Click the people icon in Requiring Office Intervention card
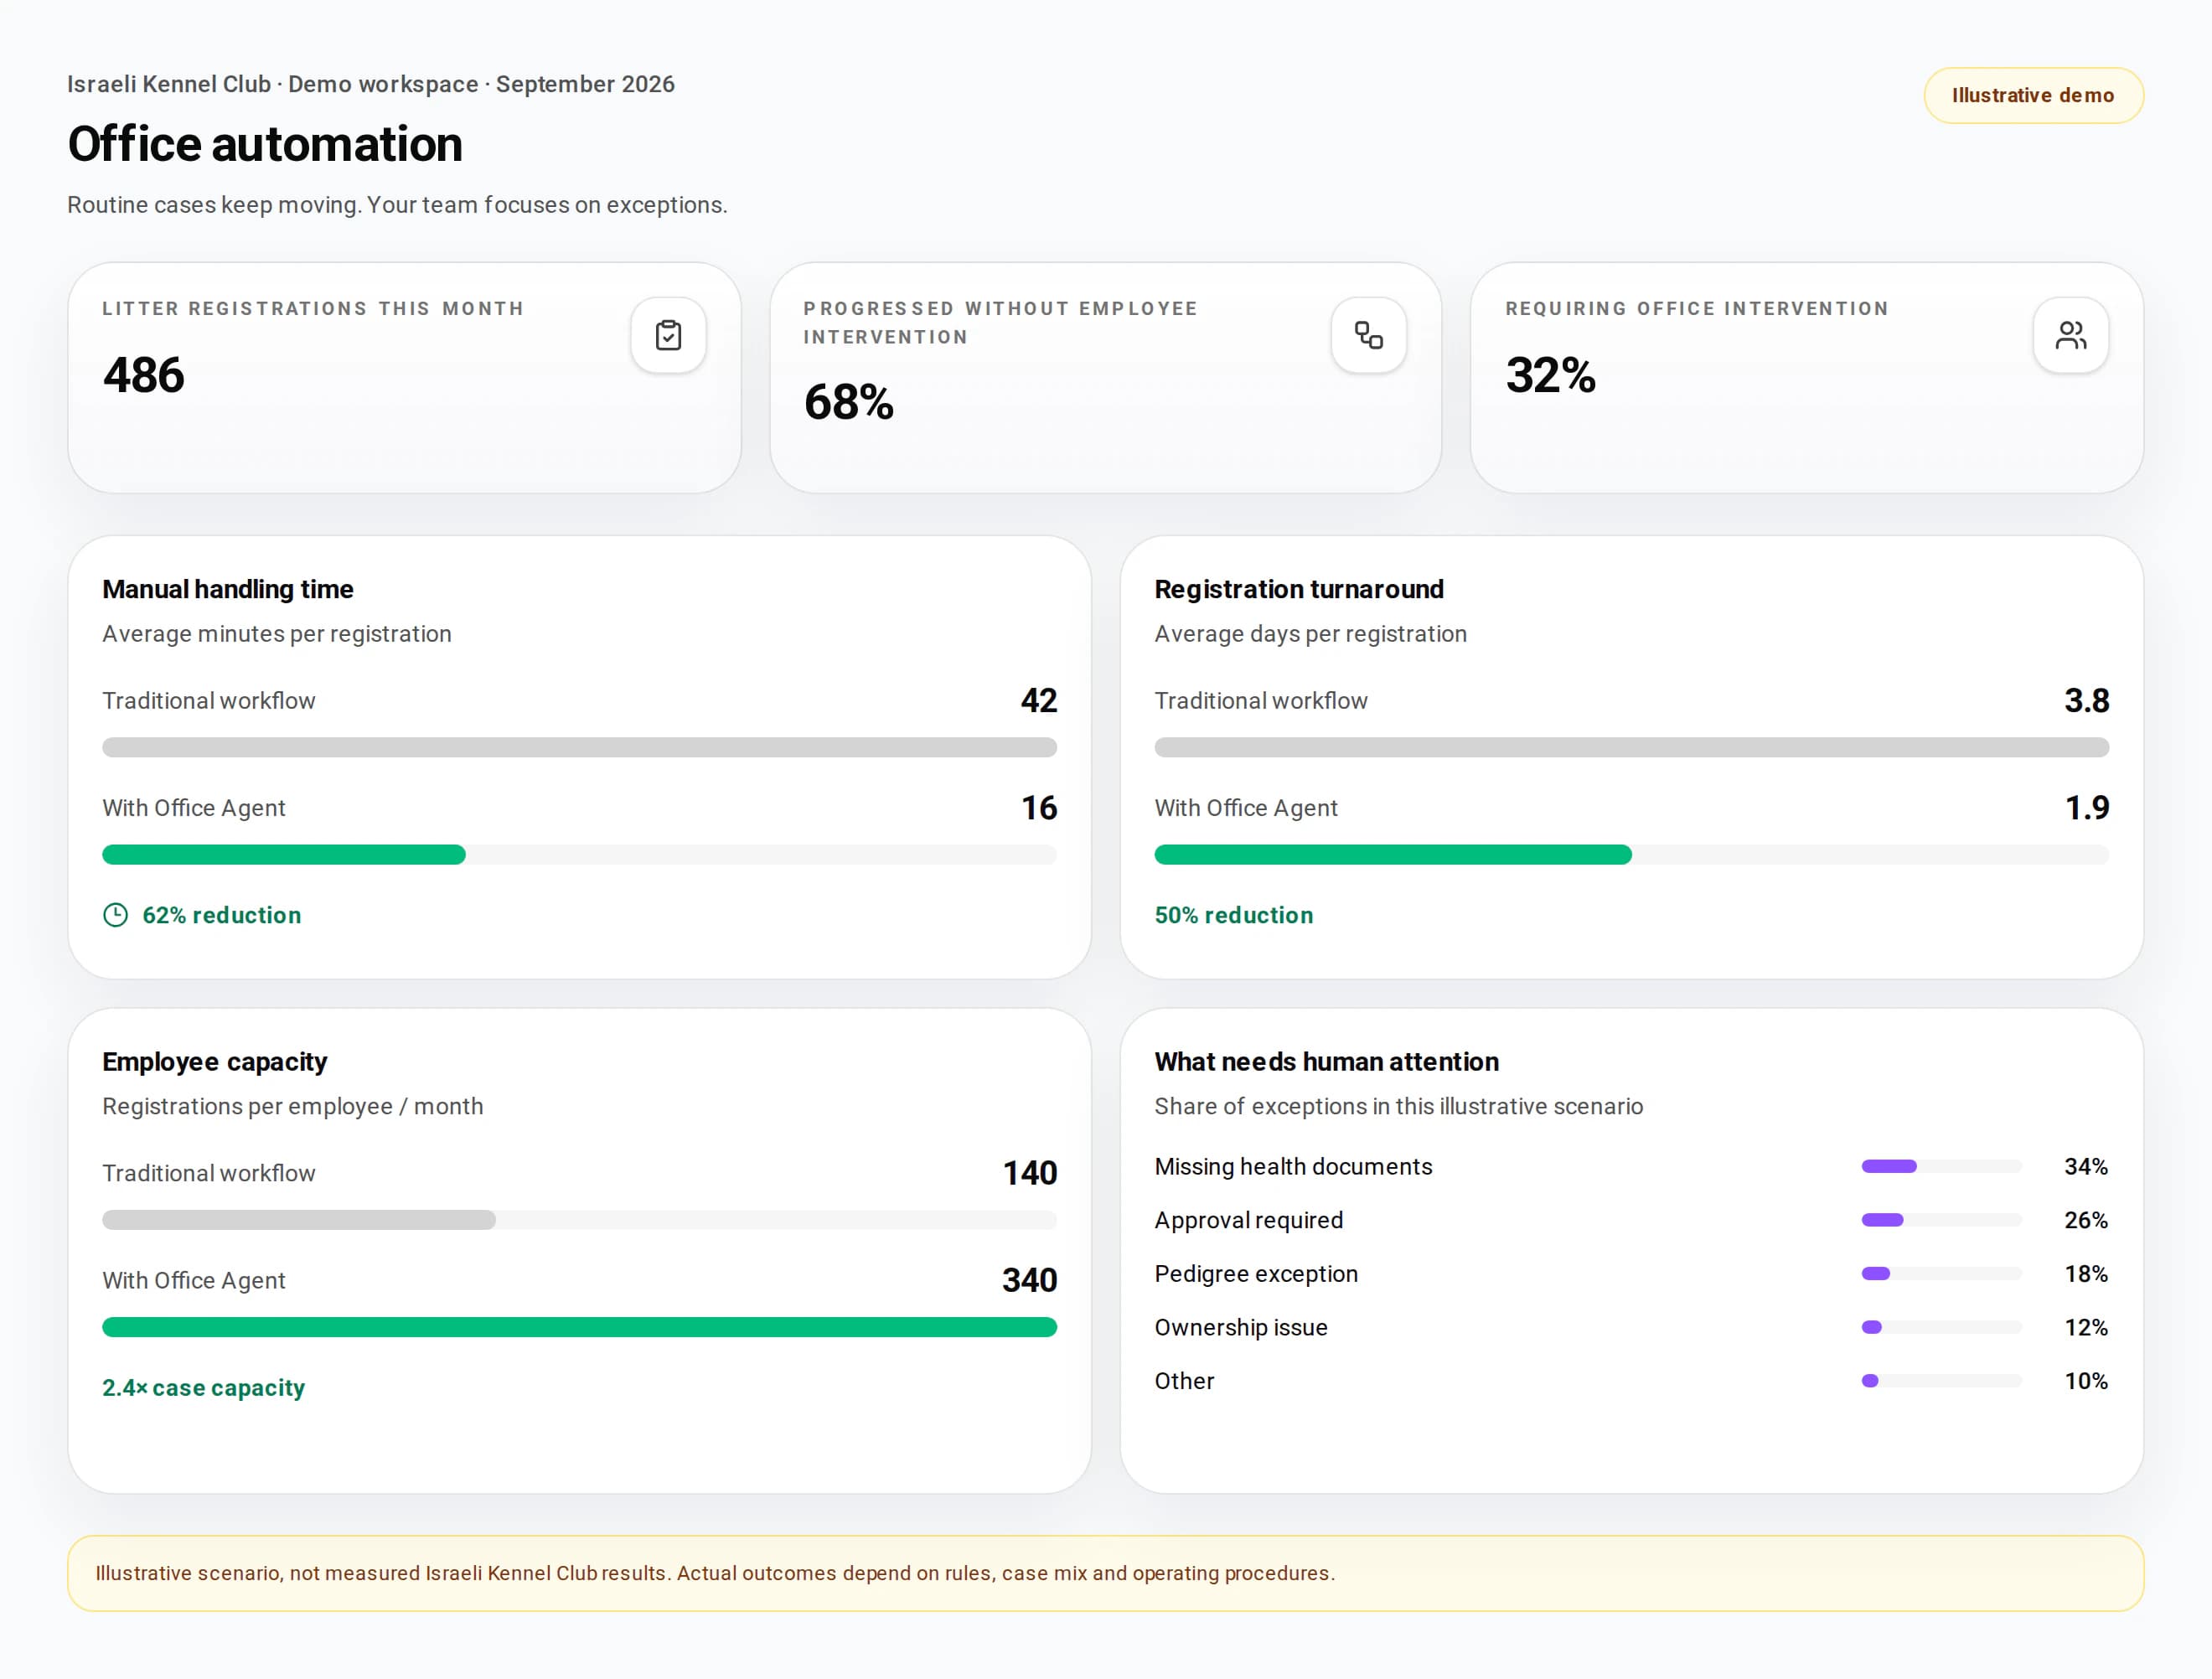This screenshot has height=1679, width=2212. (x=2070, y=335)
